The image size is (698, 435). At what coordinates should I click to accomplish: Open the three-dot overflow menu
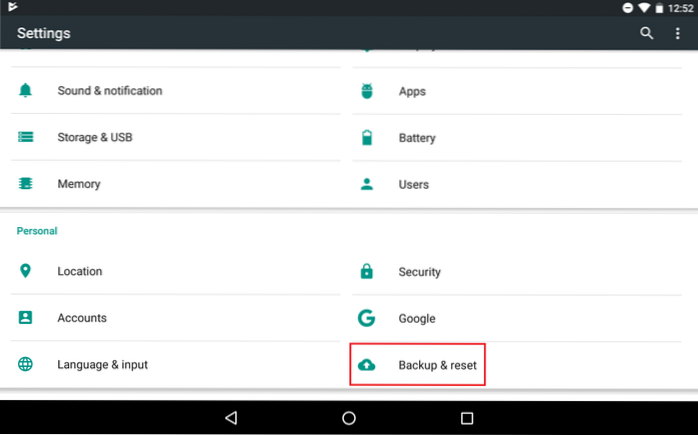click(678, 33)
